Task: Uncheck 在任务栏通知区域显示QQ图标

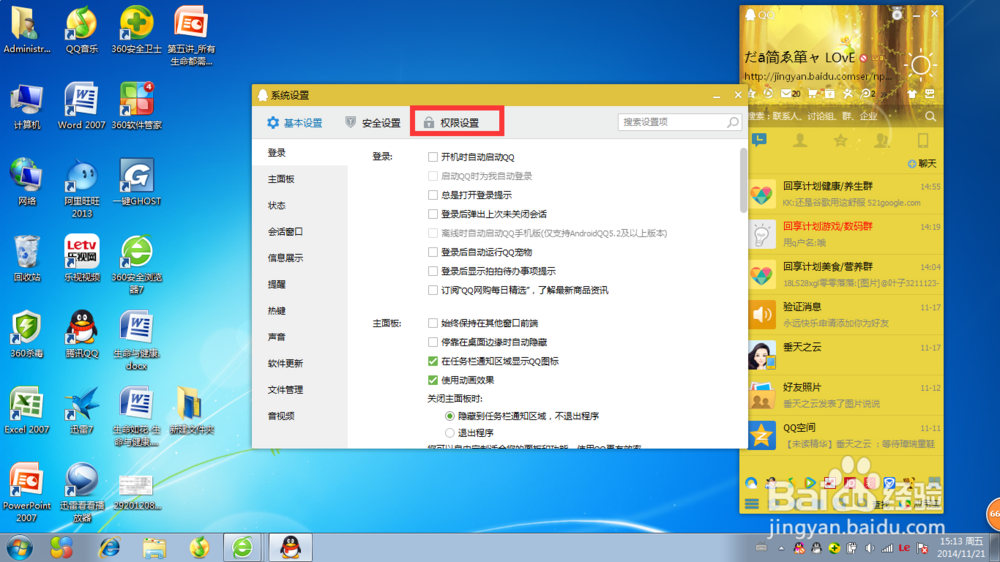Action: tap(433, 362)
